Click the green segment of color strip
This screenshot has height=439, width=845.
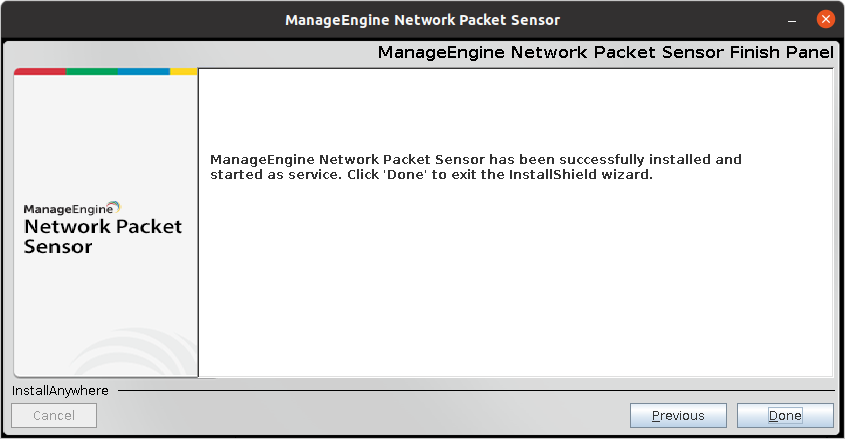point(92,72)
